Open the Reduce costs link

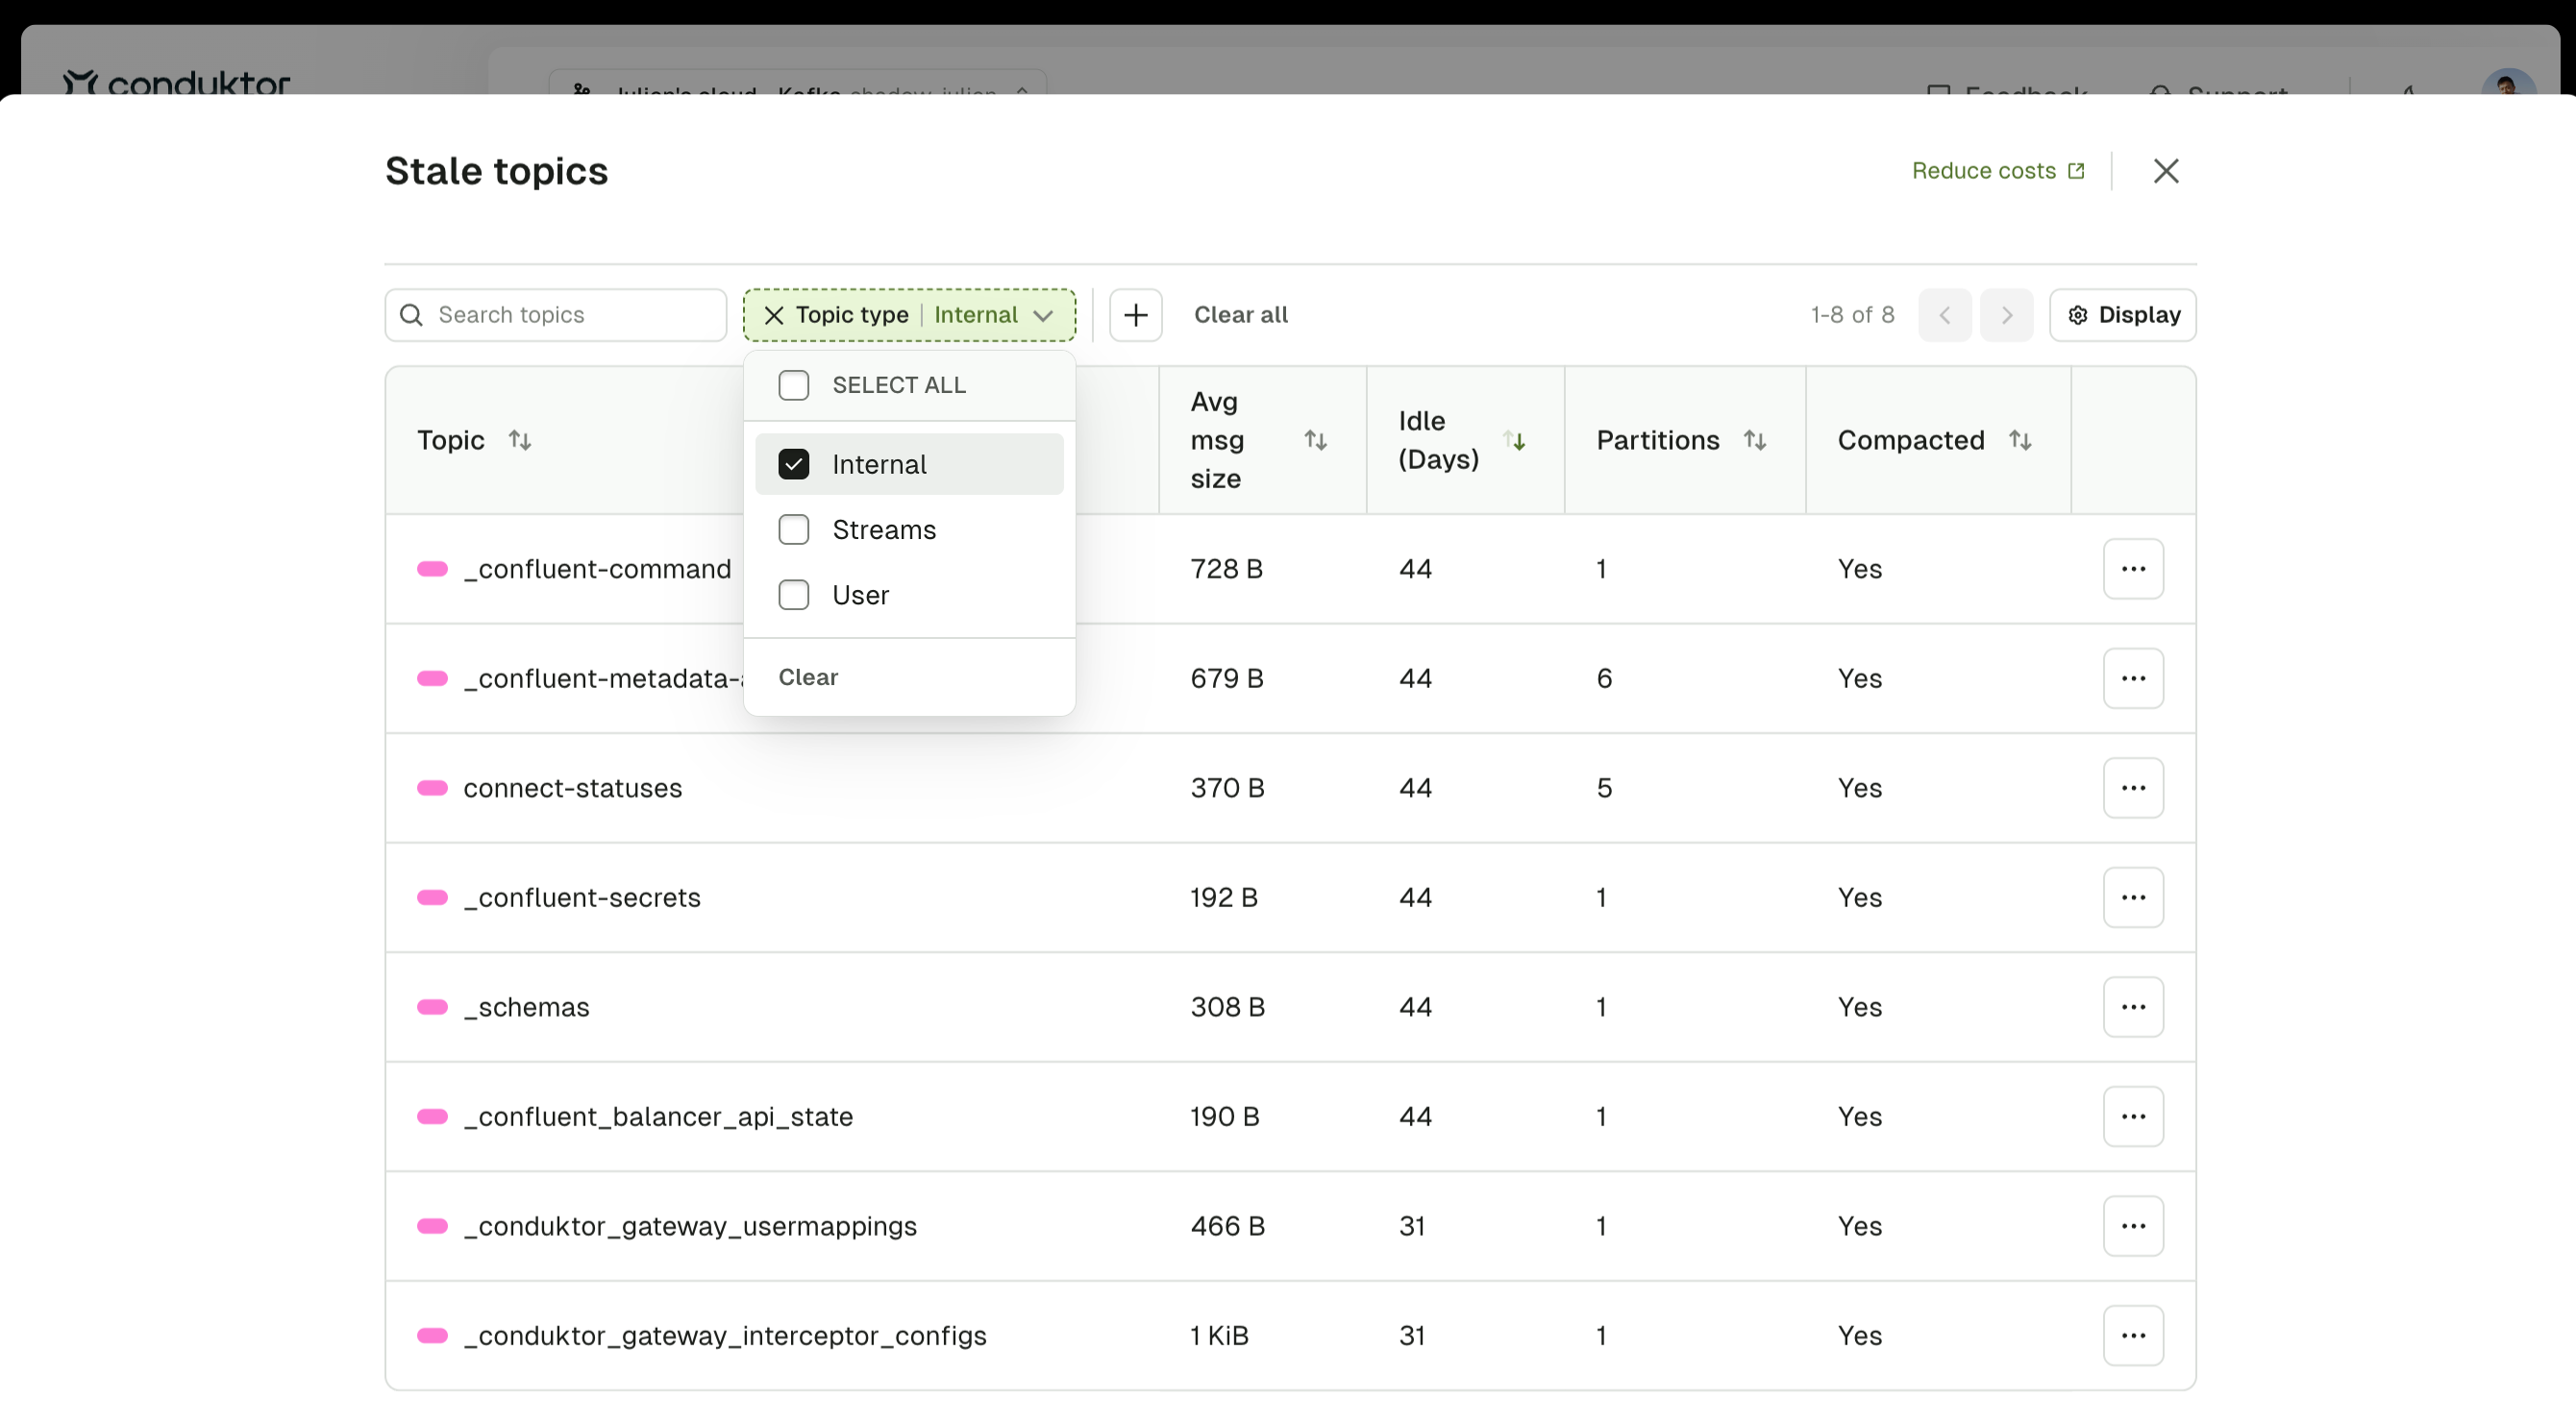tap(1996, 170)
